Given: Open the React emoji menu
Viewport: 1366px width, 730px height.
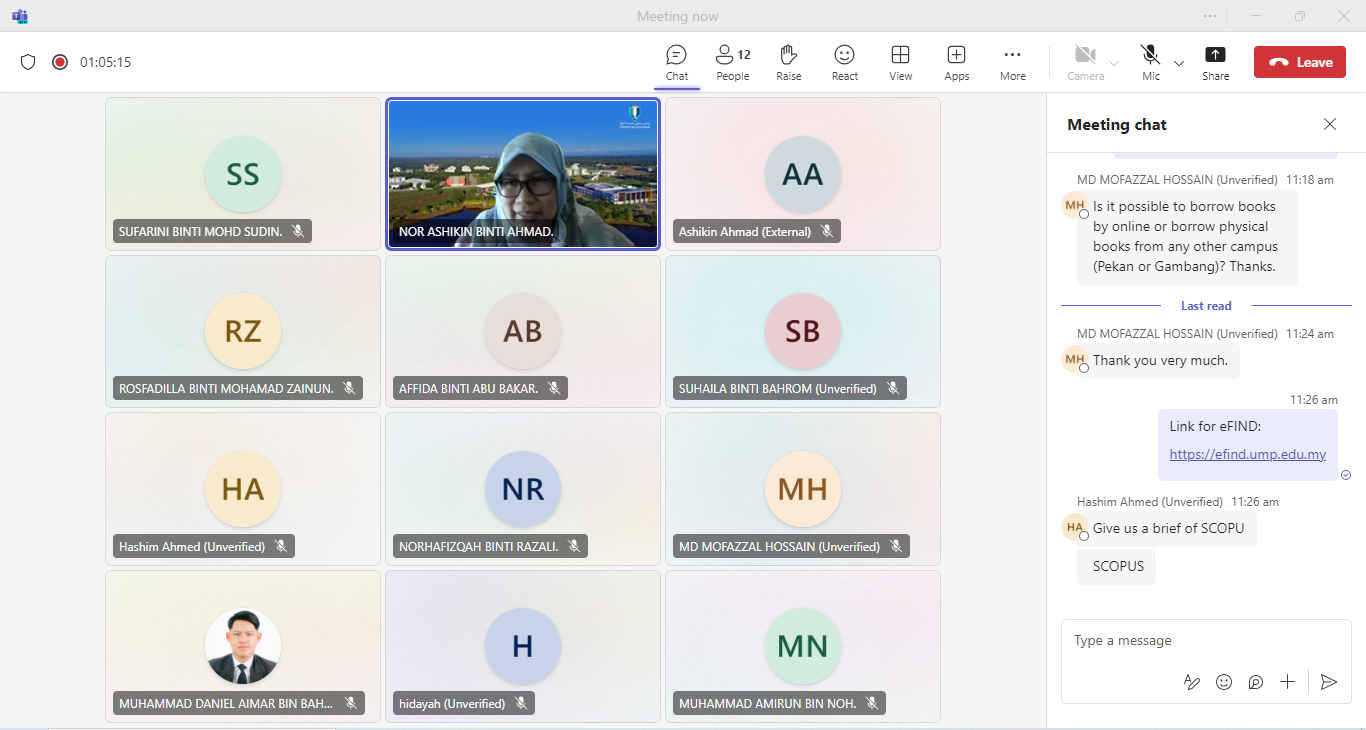Looking at the screenshot, I should tap(845, 62).
